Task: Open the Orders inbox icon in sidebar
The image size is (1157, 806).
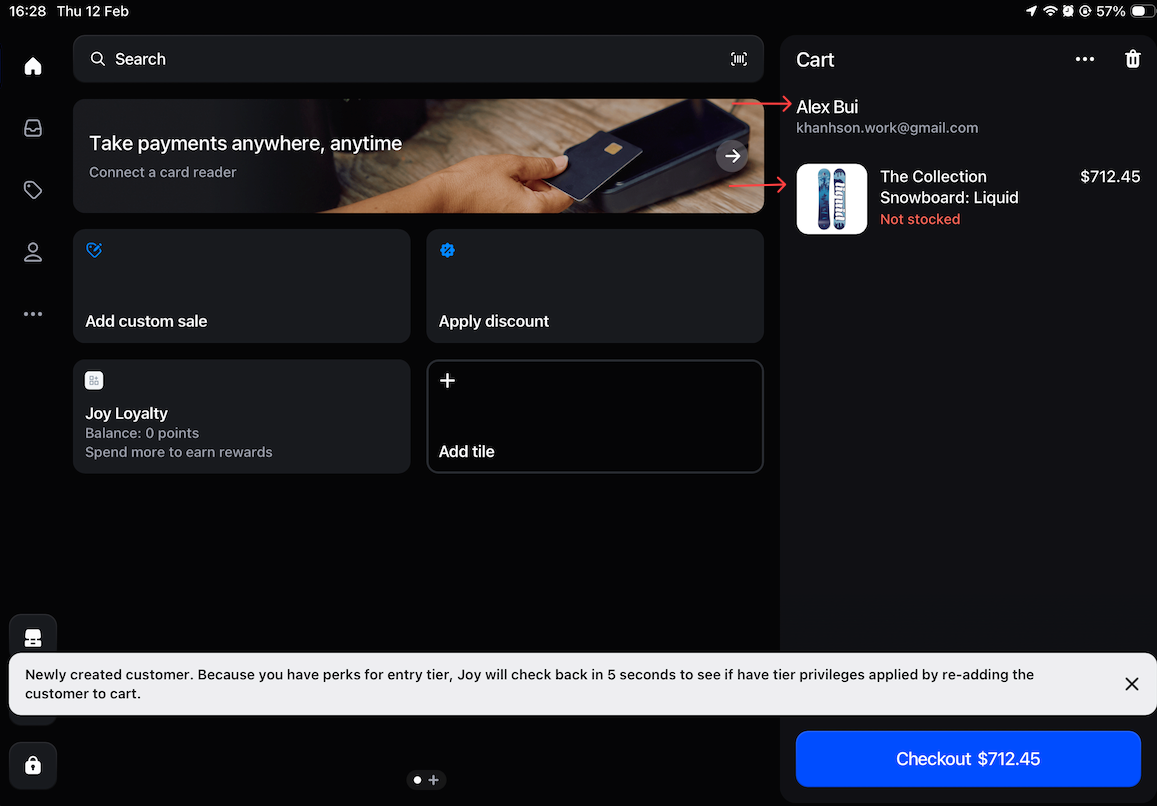Action: [x=33, y=128]
